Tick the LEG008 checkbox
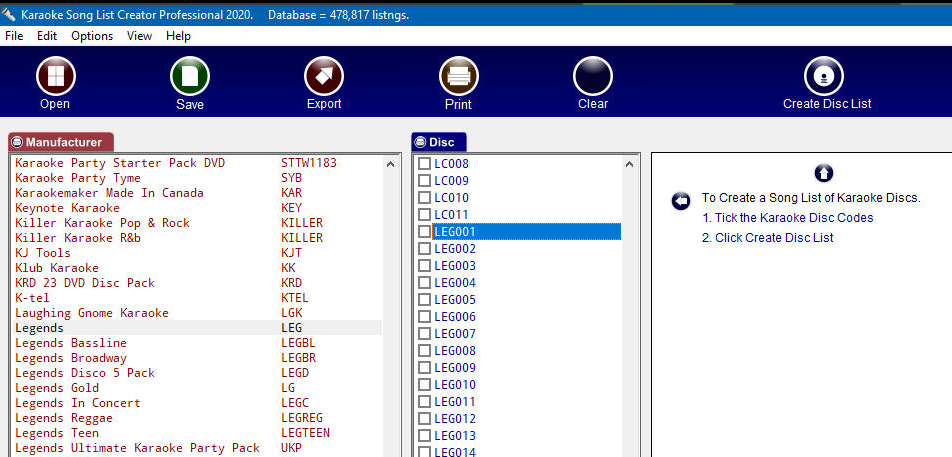Image resolution: width=952 pixels, height=457 pixels. 424,351
